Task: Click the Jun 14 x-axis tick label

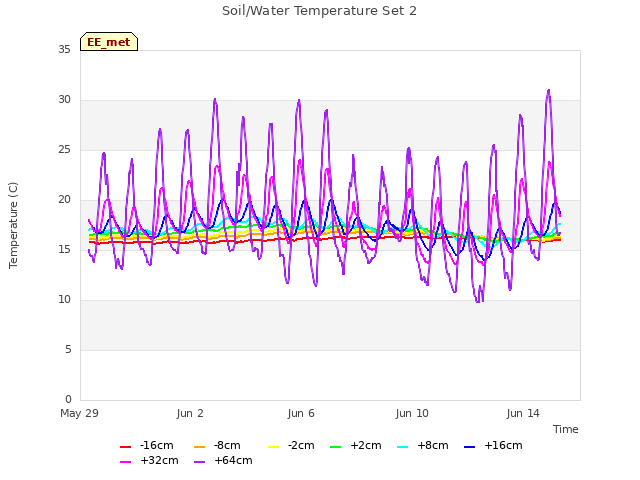Action: pos(523,413)
